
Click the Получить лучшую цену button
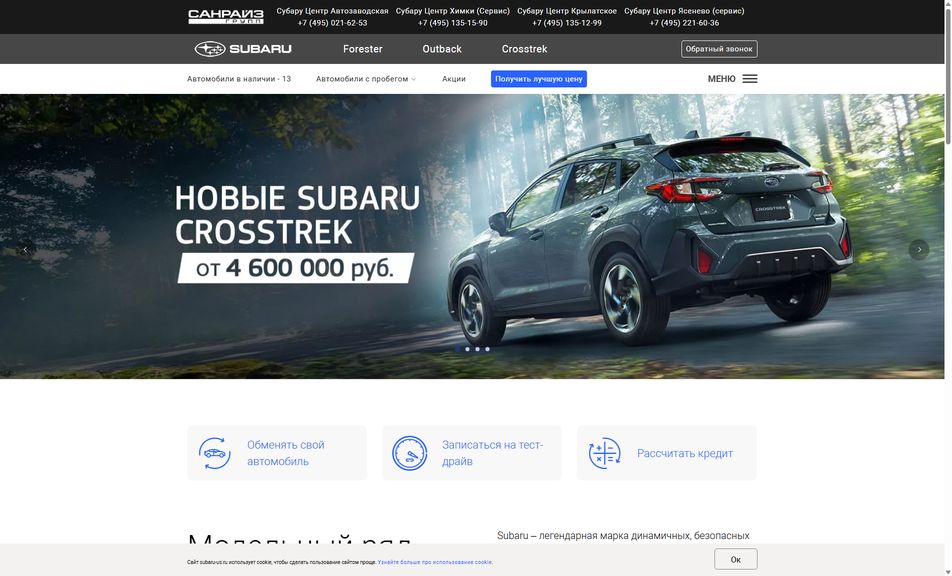coord(539,79)
